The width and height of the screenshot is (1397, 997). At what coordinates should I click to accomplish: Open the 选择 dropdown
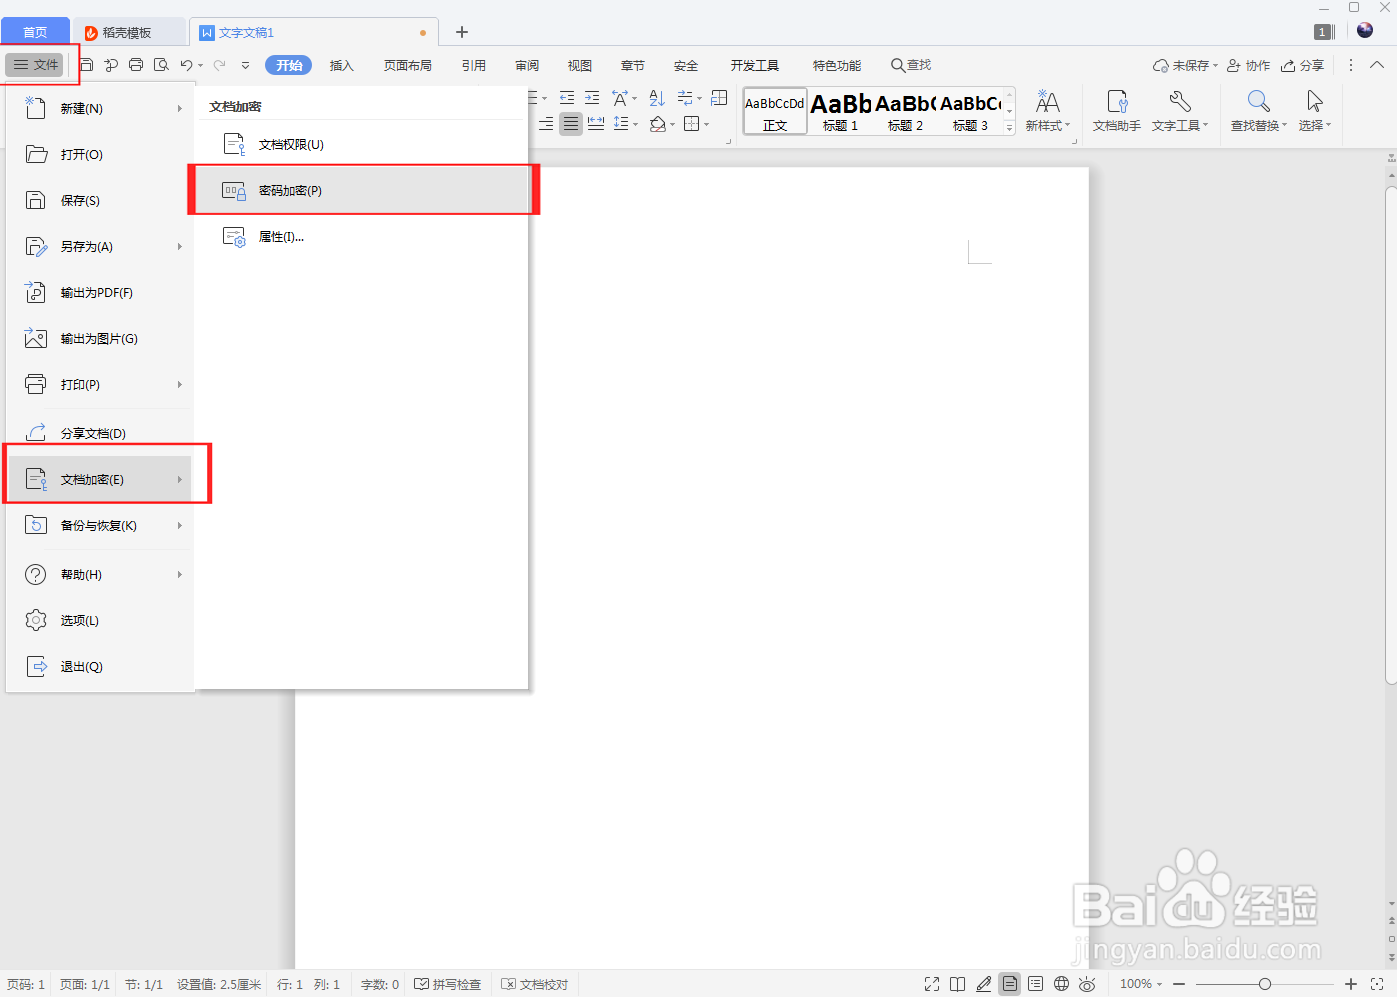(x=1315, y=110)
